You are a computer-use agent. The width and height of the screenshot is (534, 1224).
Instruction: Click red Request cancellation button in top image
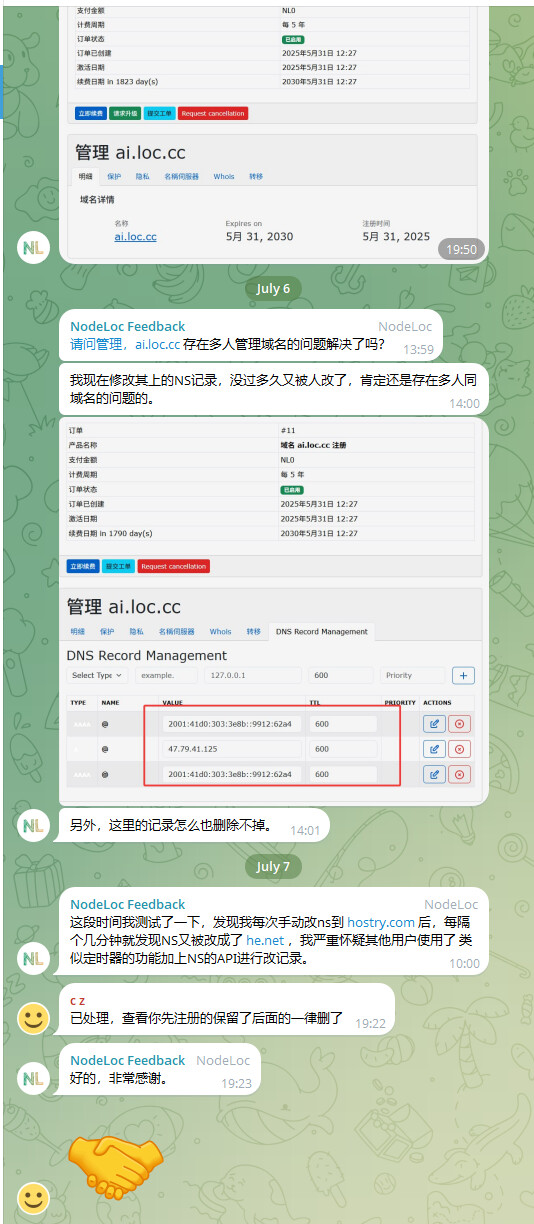213,113
